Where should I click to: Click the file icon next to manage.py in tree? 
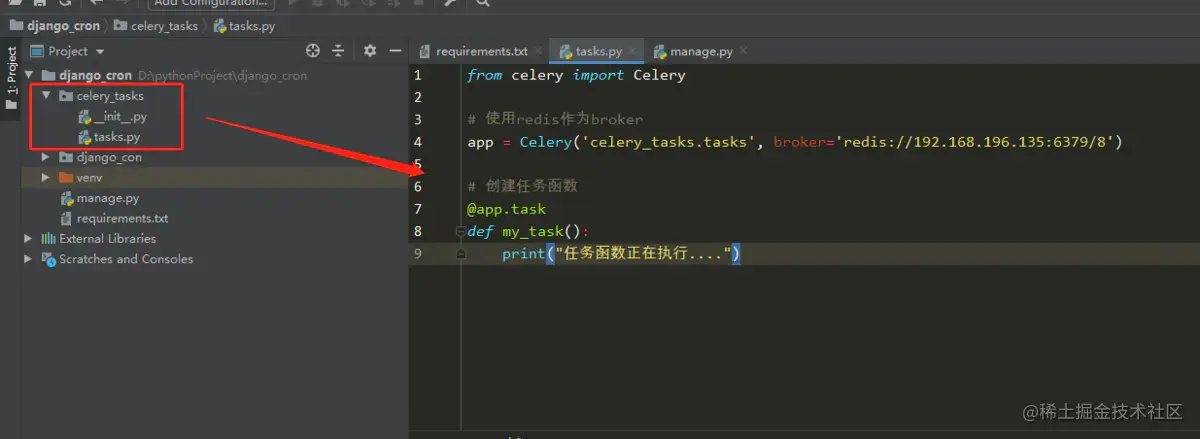tap(67, 198)
